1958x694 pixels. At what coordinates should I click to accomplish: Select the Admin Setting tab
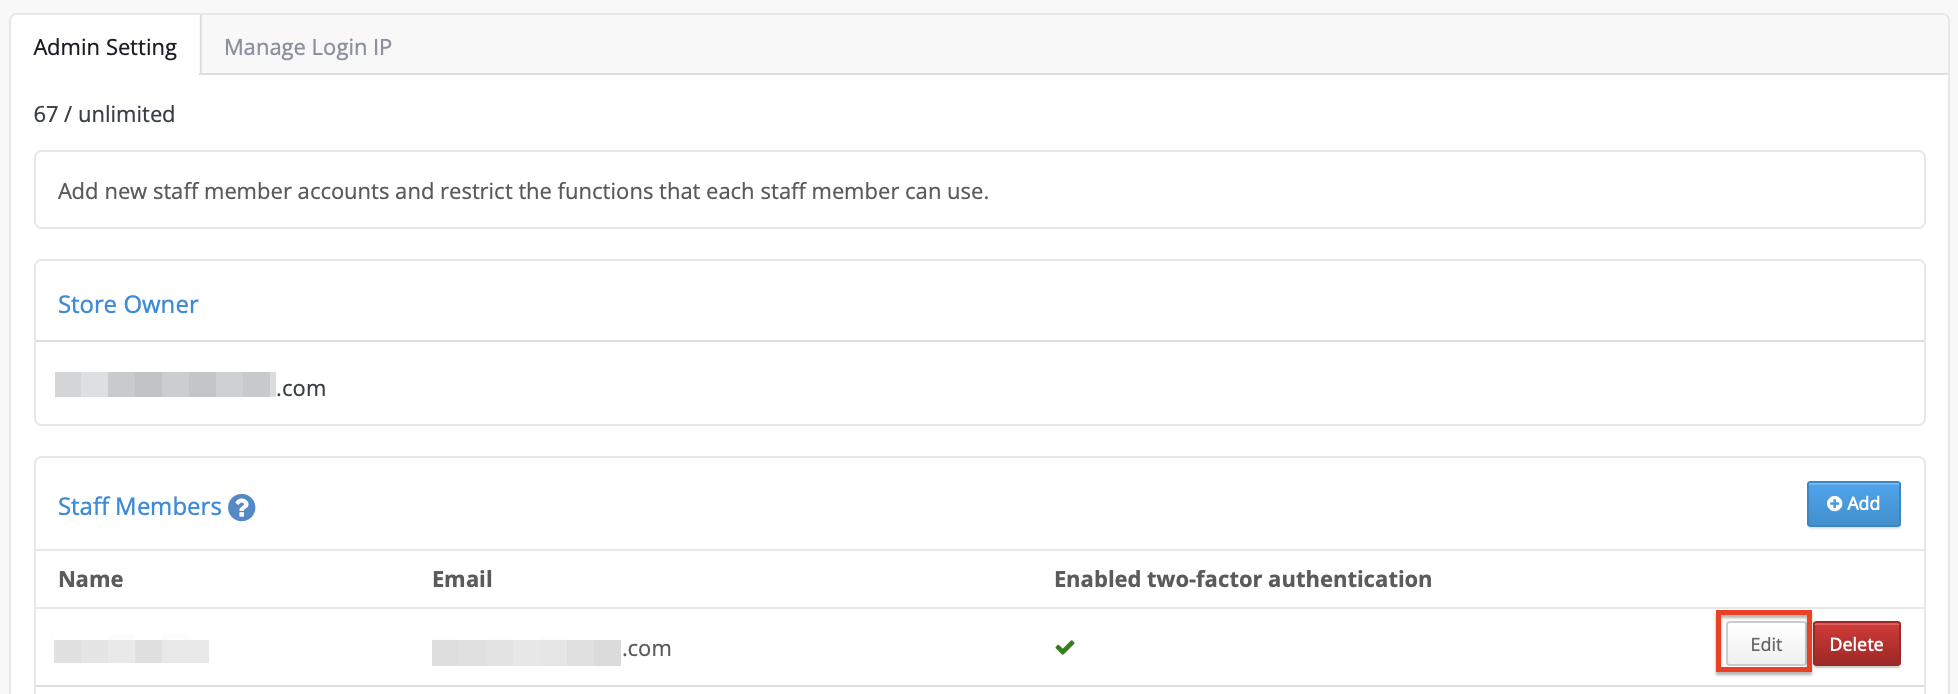pyautogui.click(x=105, y=47)
